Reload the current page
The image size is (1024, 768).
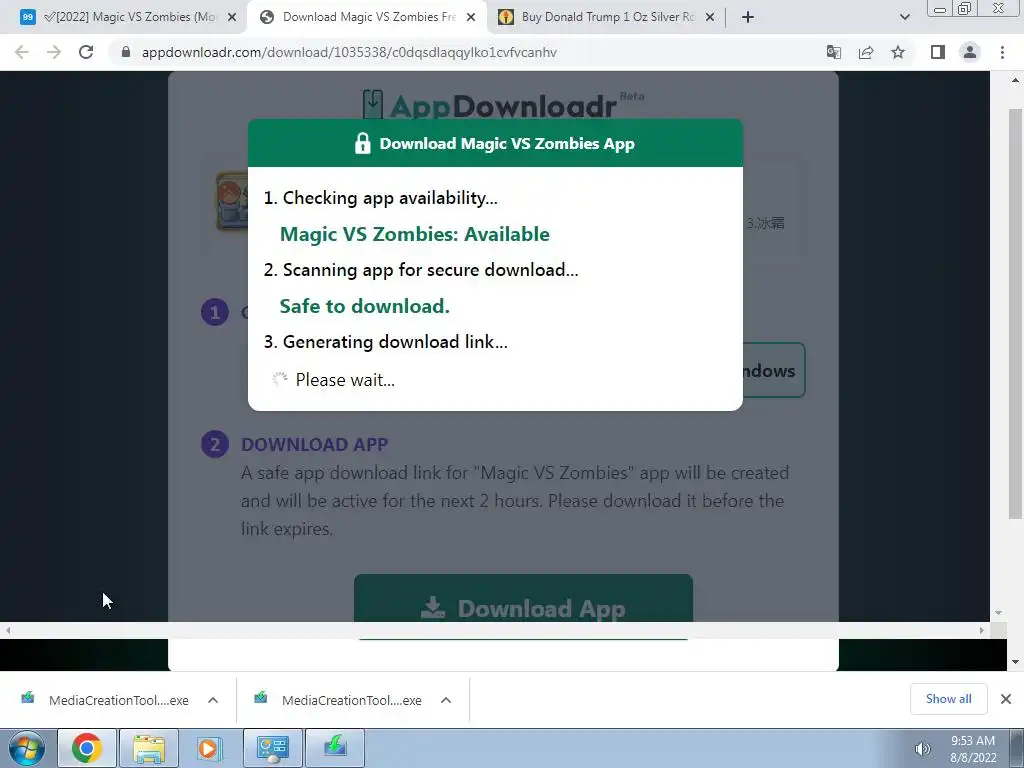click(86, 52)
